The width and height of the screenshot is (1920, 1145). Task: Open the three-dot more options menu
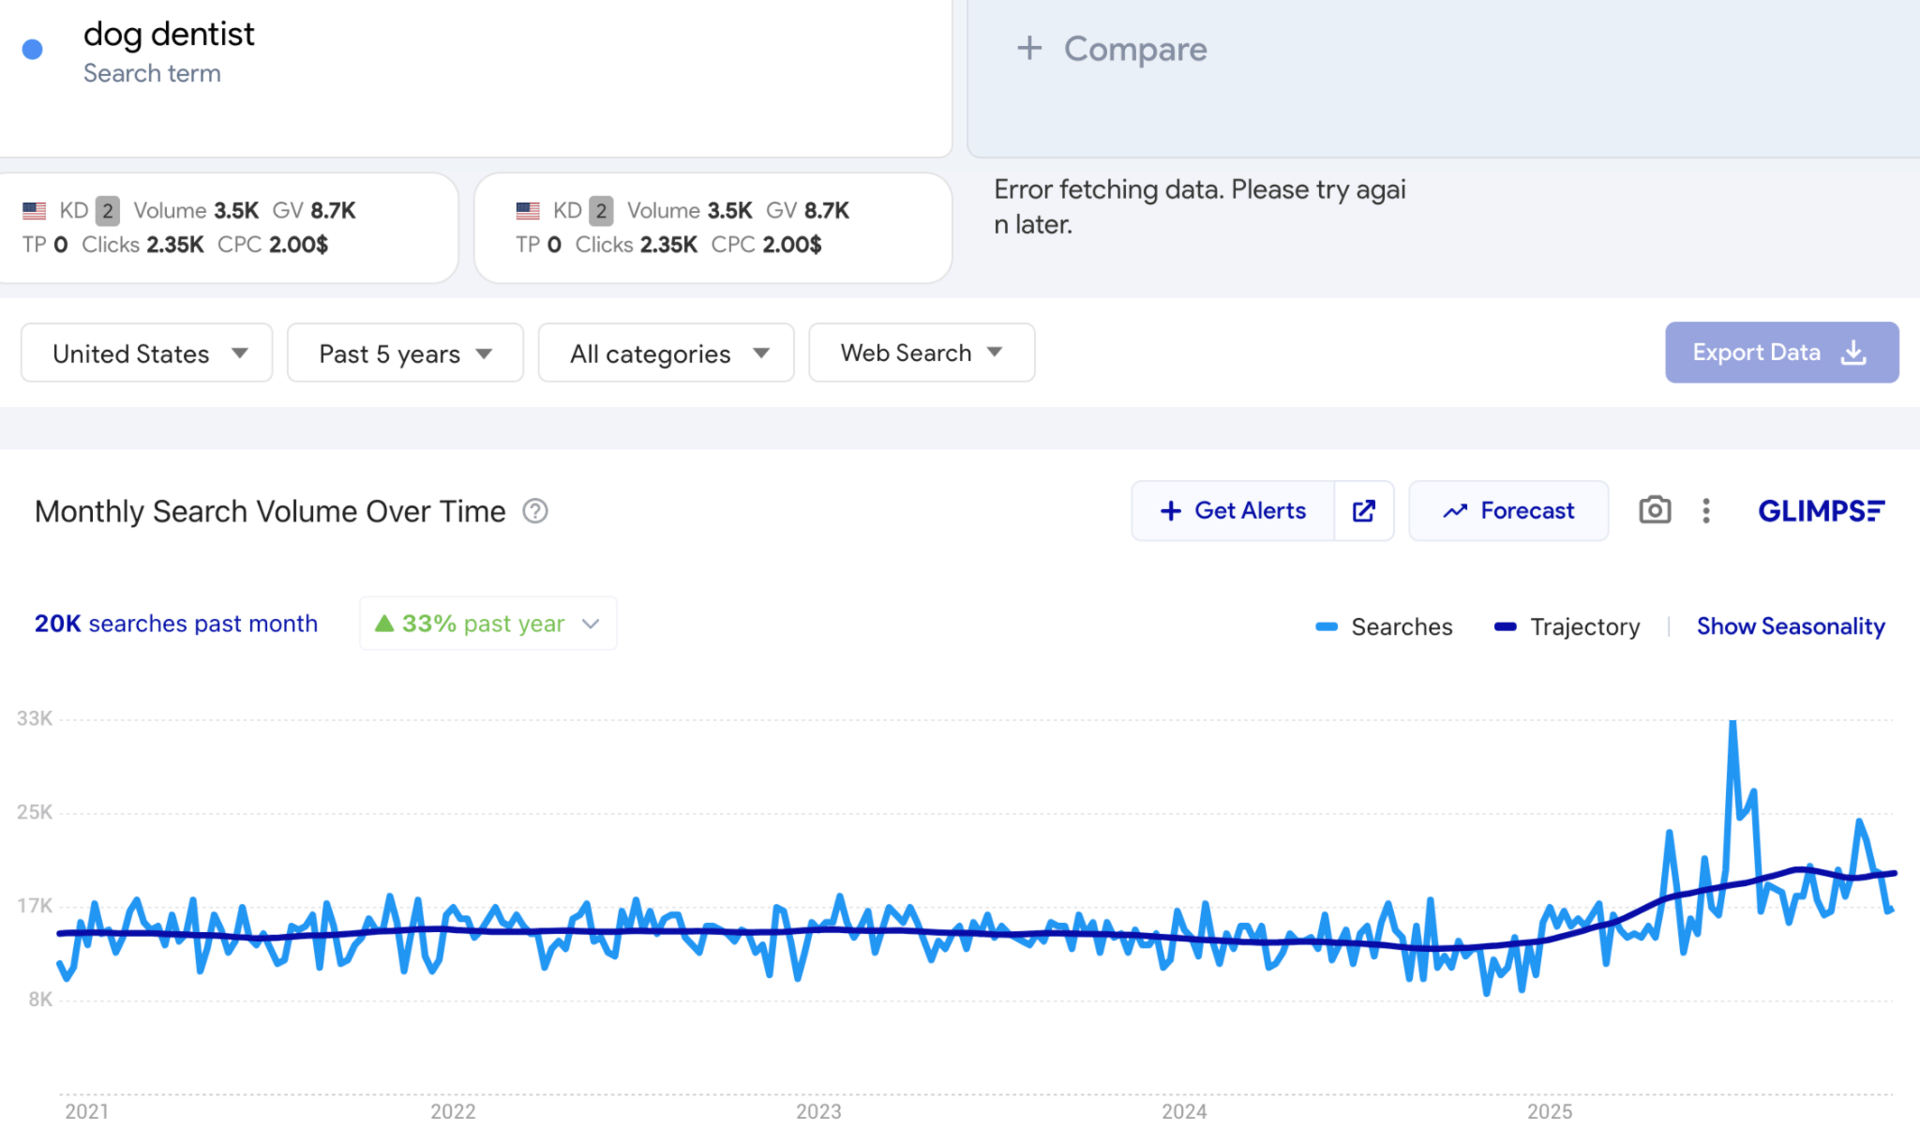tap(1706, 511)
